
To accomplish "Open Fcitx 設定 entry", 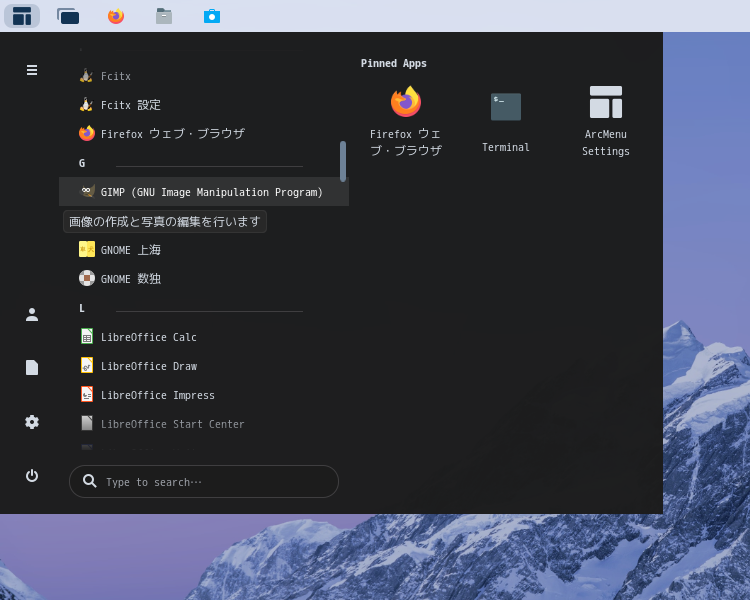I will (x=203, y=105).
